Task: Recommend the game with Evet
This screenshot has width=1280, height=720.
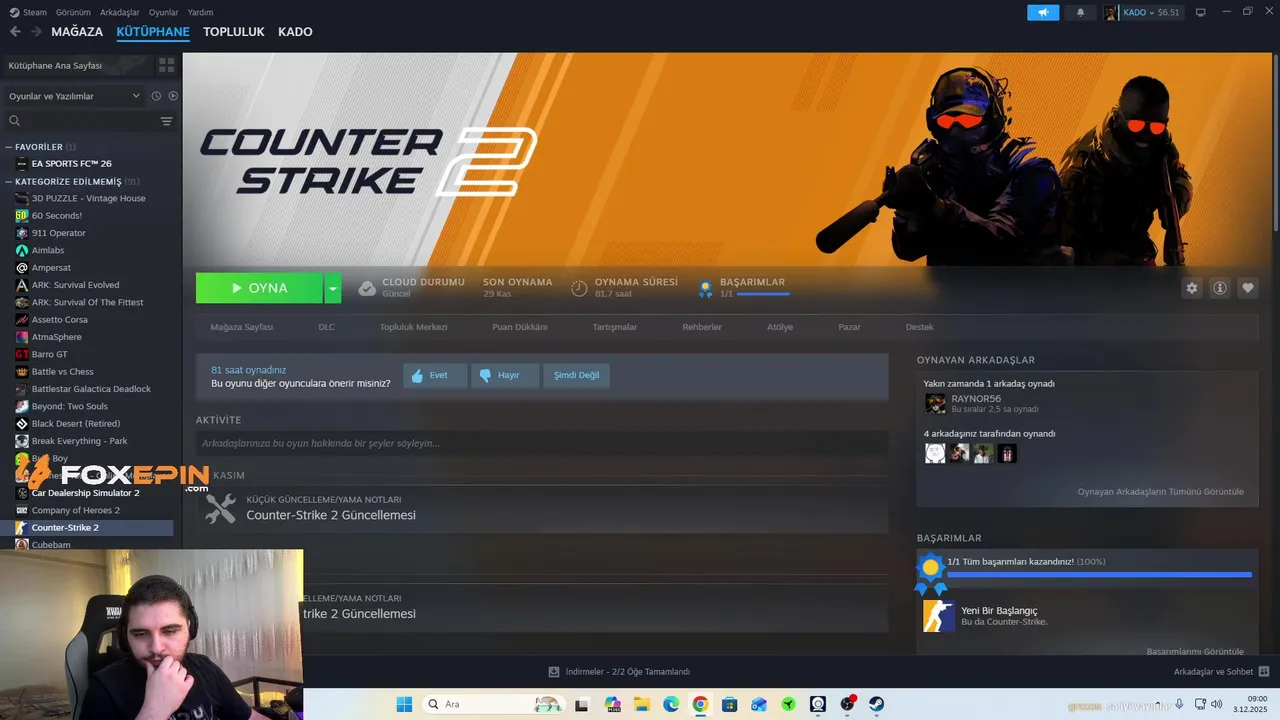Action: (435, 375)
